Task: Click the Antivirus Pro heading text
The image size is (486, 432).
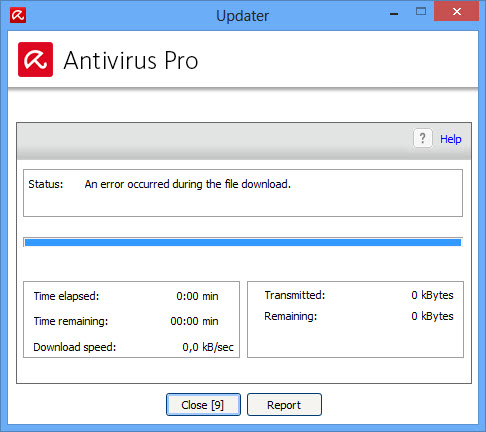Action: pyautogui.click(x=131, y=60)
